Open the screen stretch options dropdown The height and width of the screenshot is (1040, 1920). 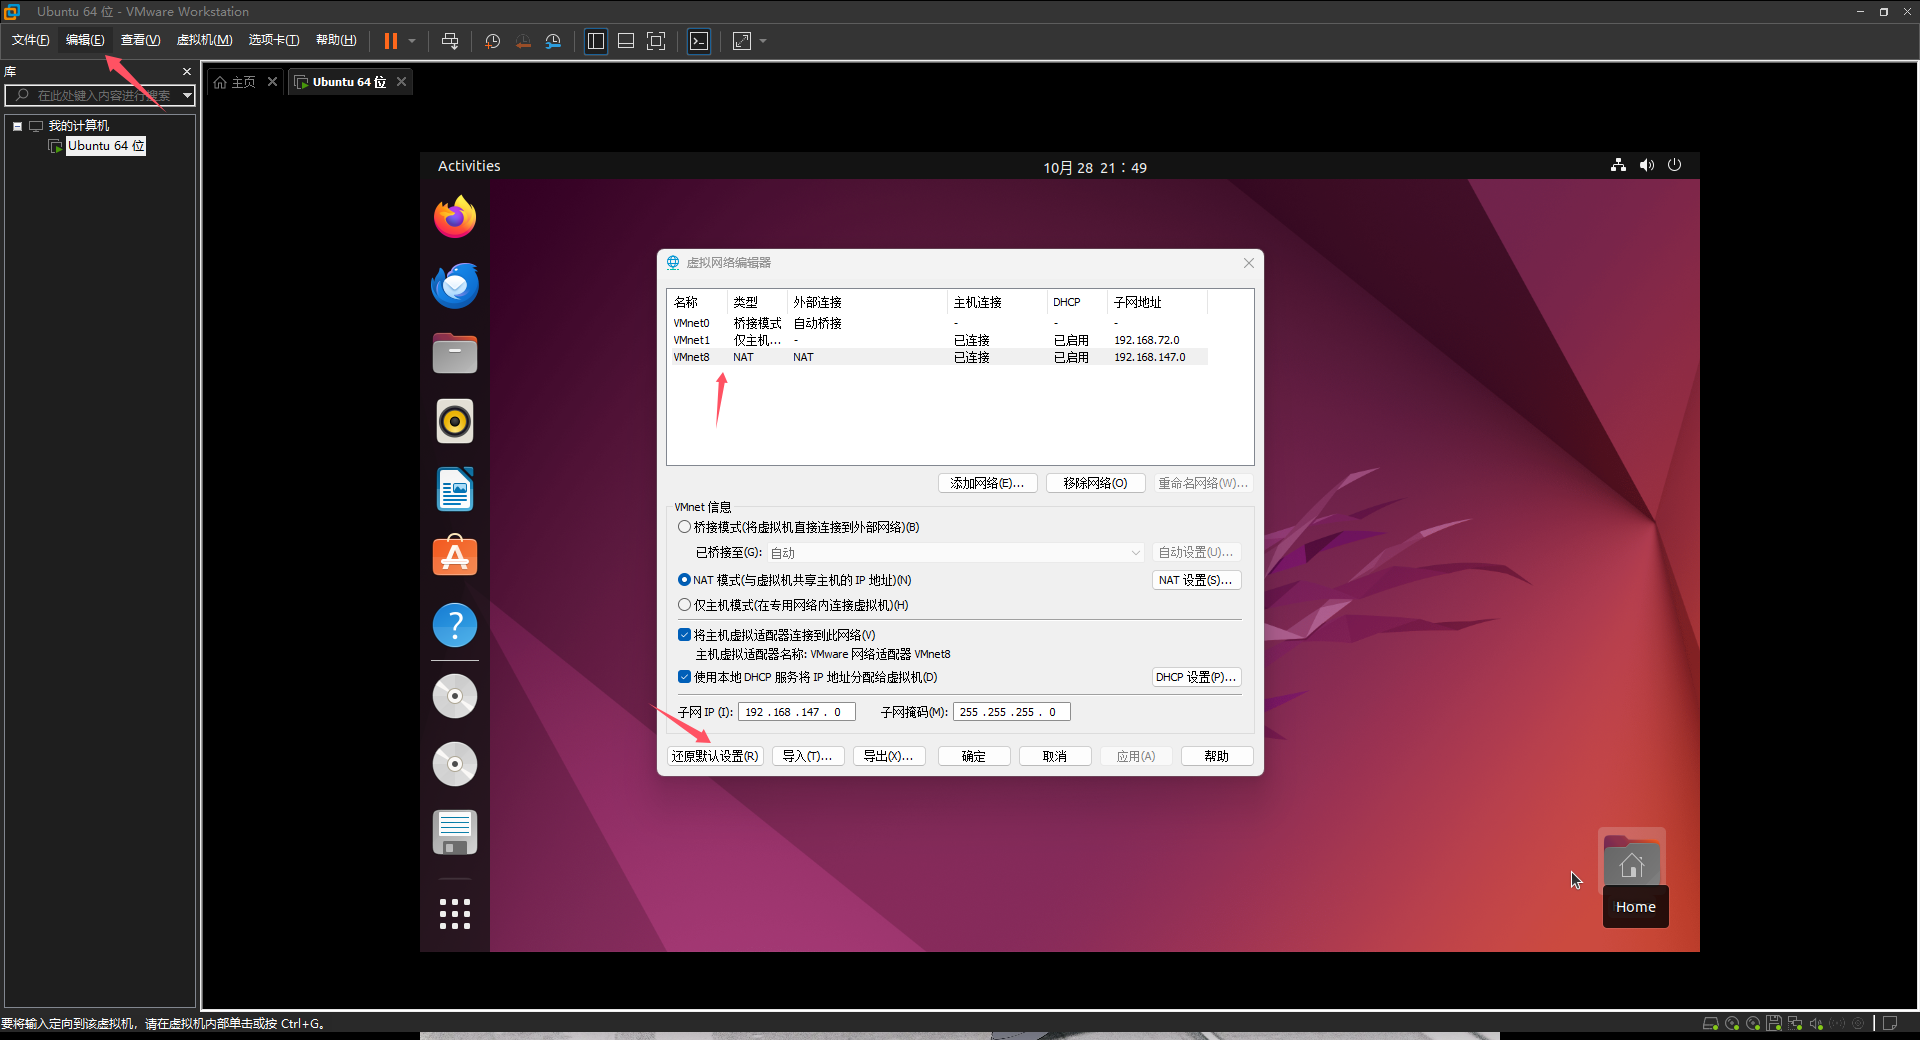pos(762,41)
